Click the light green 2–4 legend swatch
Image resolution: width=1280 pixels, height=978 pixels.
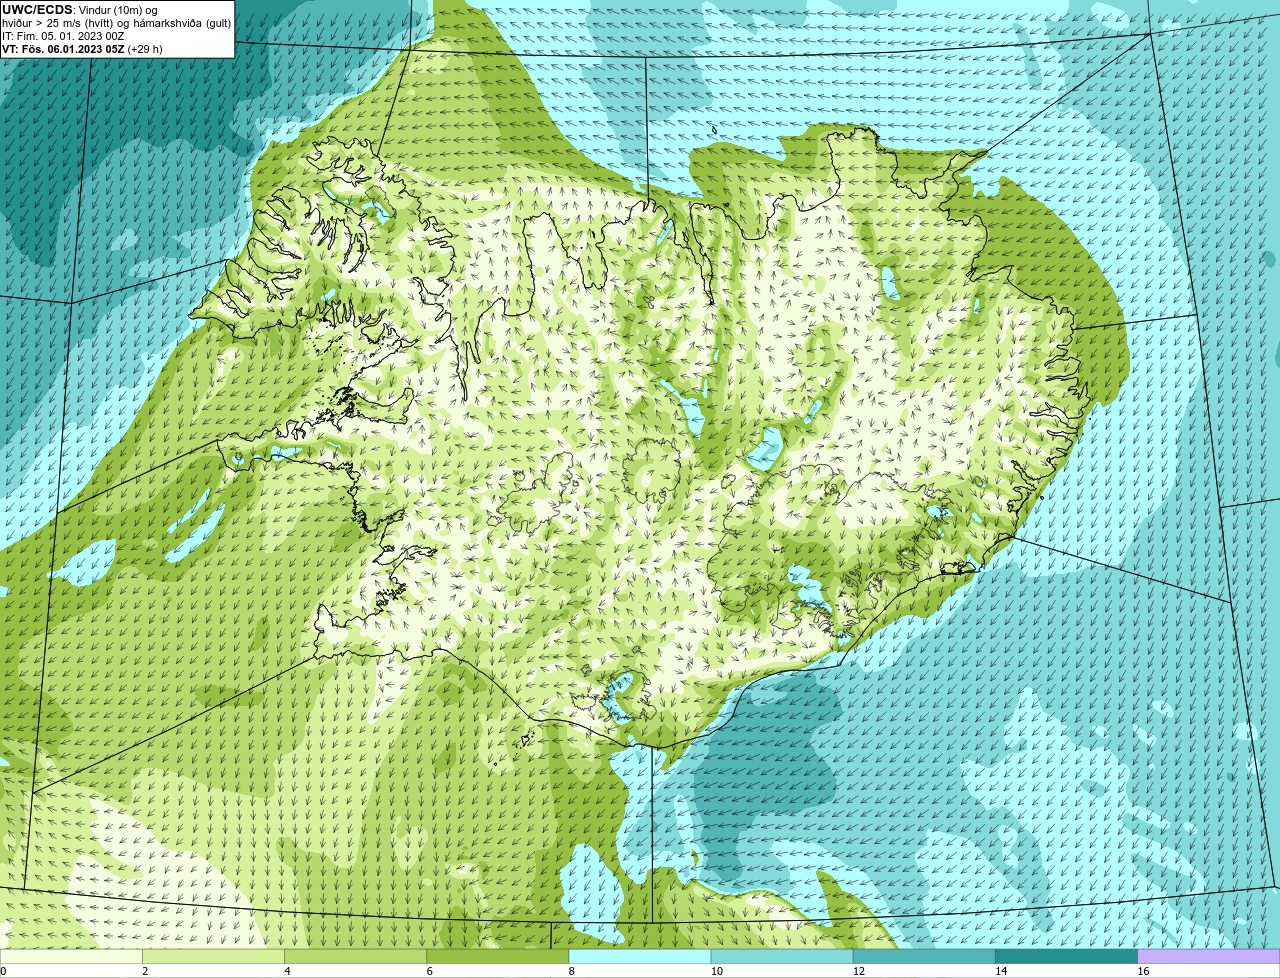pos(214,957)
